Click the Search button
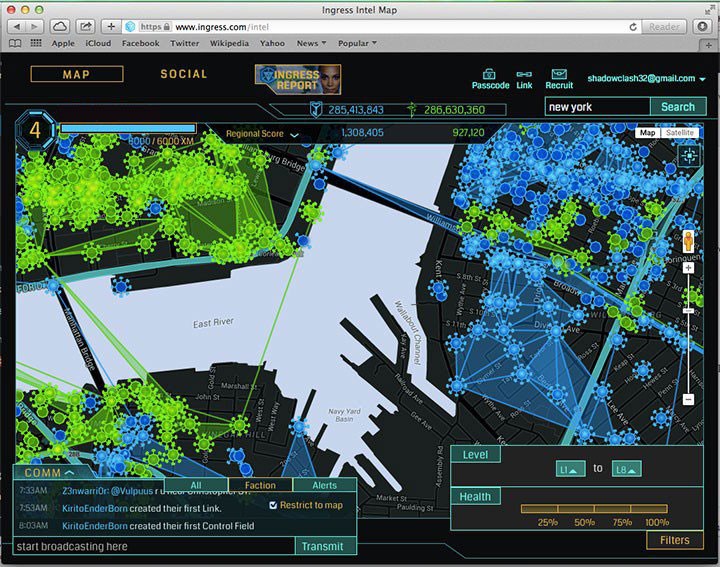720x567 pixels. [678, 107]
